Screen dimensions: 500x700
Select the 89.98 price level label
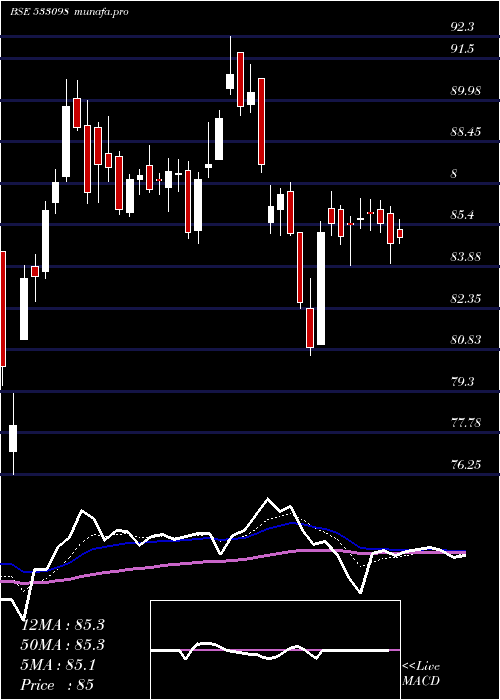pos(466,91)
